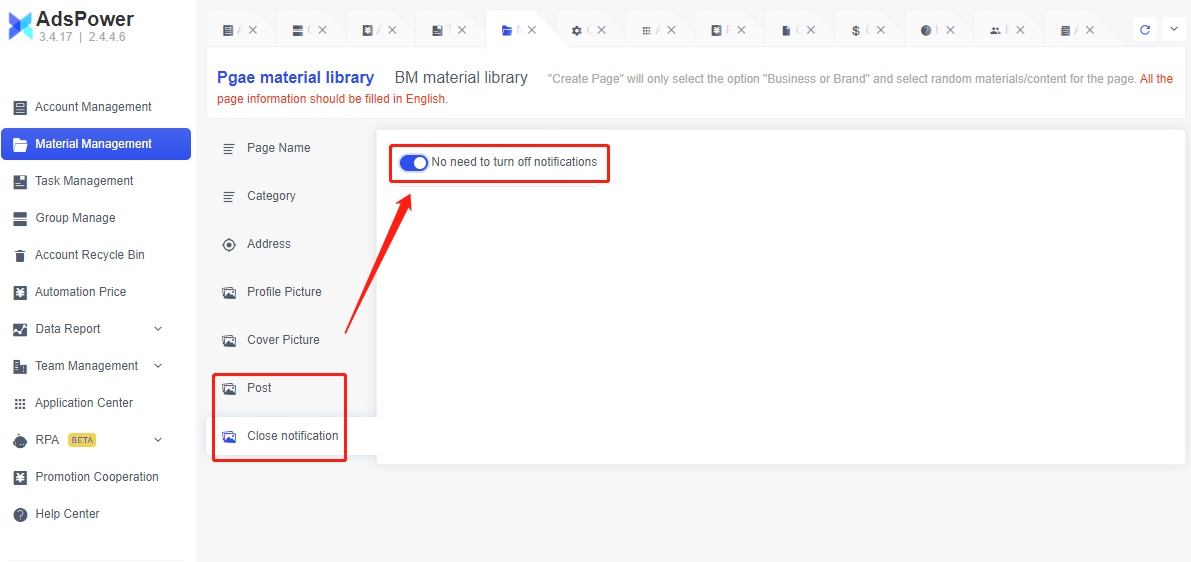
Task: Click the Application Center grid icon
Action: point(20,404)
